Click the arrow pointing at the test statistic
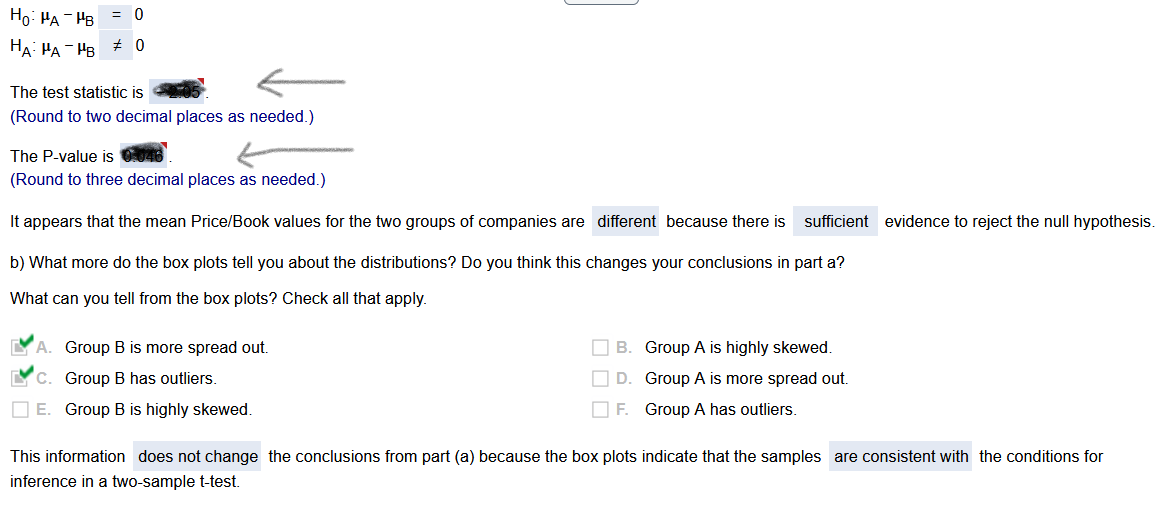The height and width of the screenshot is (515, 1176). [300, 83]
